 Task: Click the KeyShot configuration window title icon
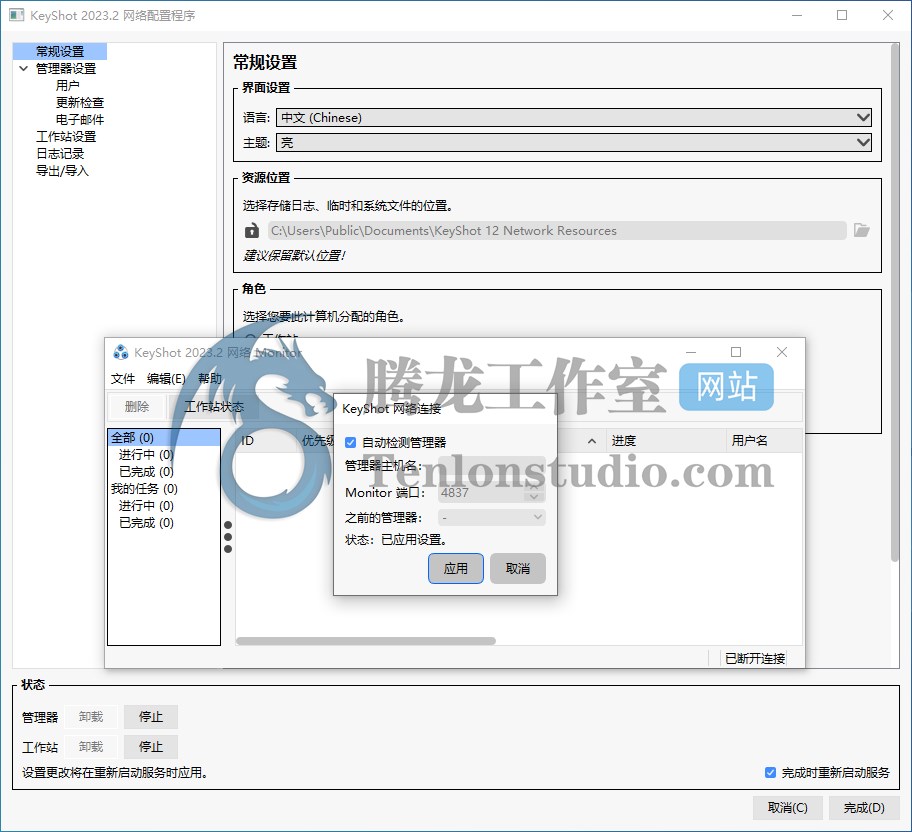click(16, 15)
